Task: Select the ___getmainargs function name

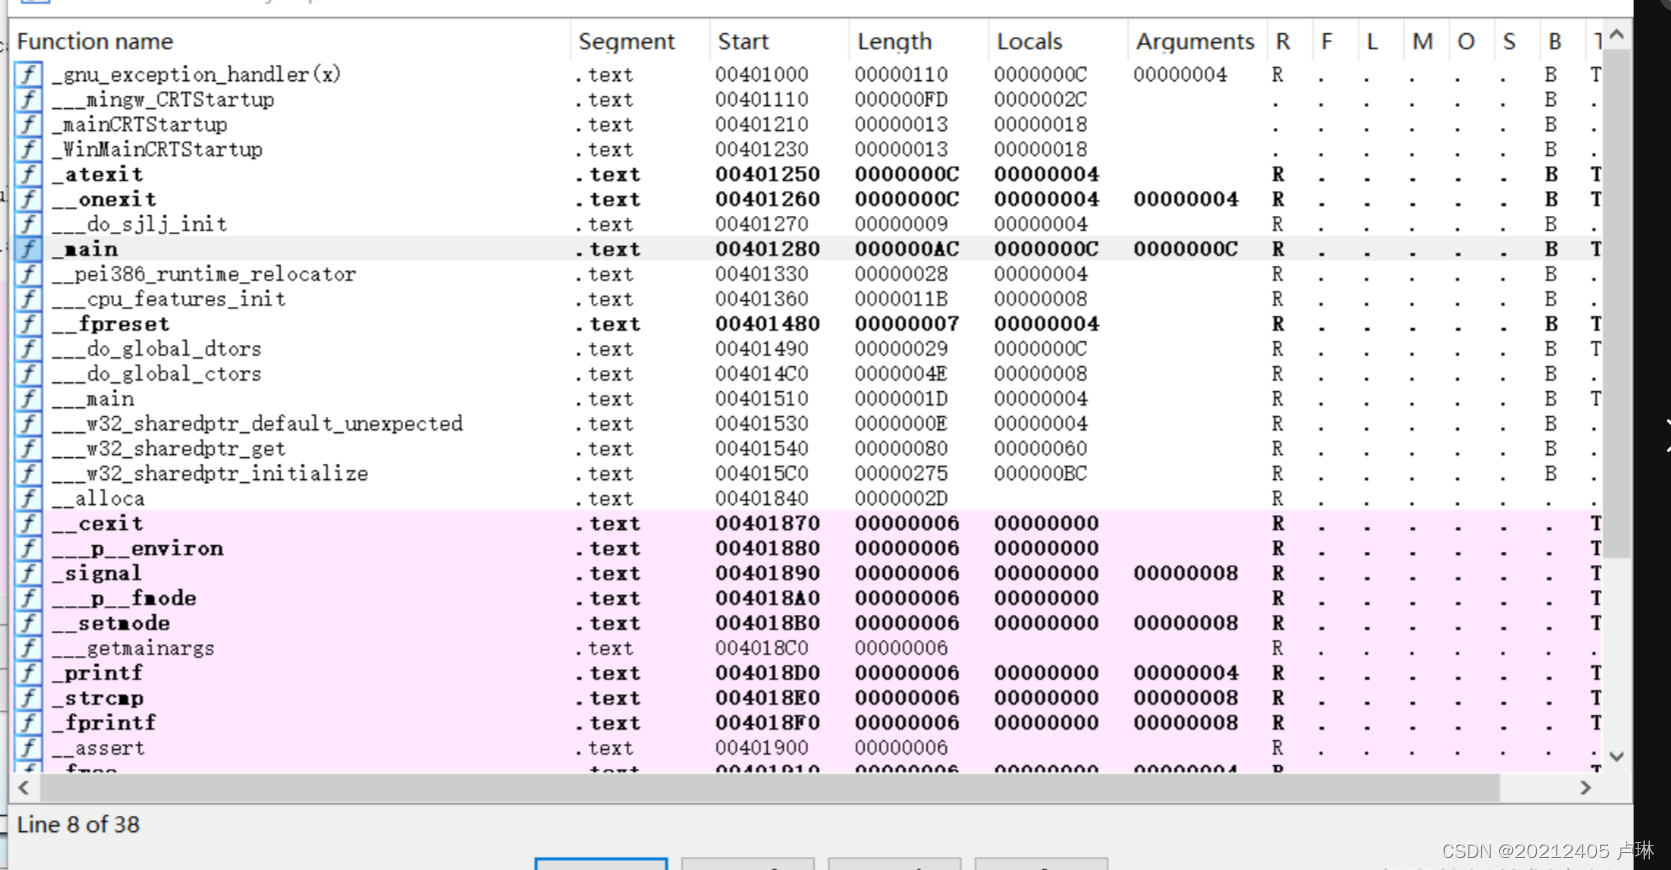Action: coord(133,648)
